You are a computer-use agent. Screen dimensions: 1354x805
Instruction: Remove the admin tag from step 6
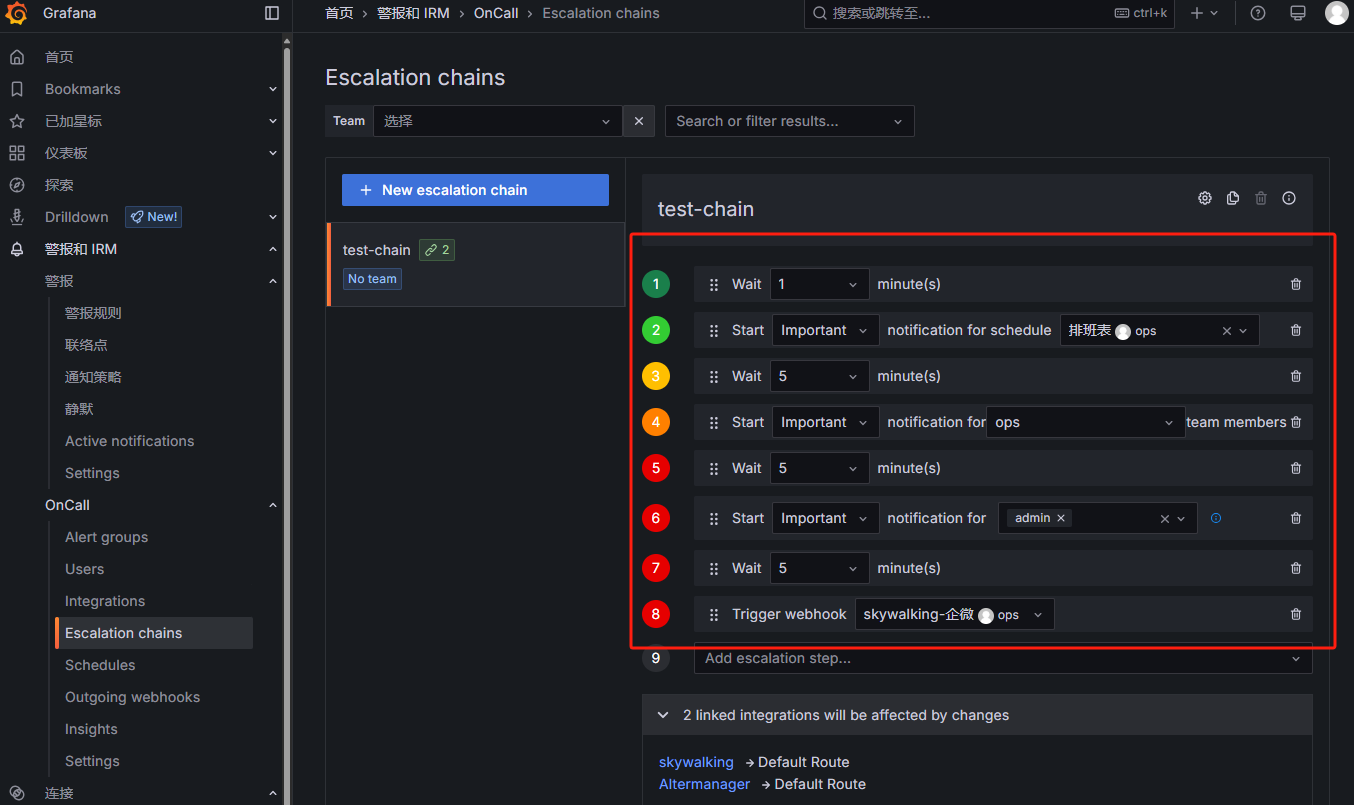point(1061,518)
